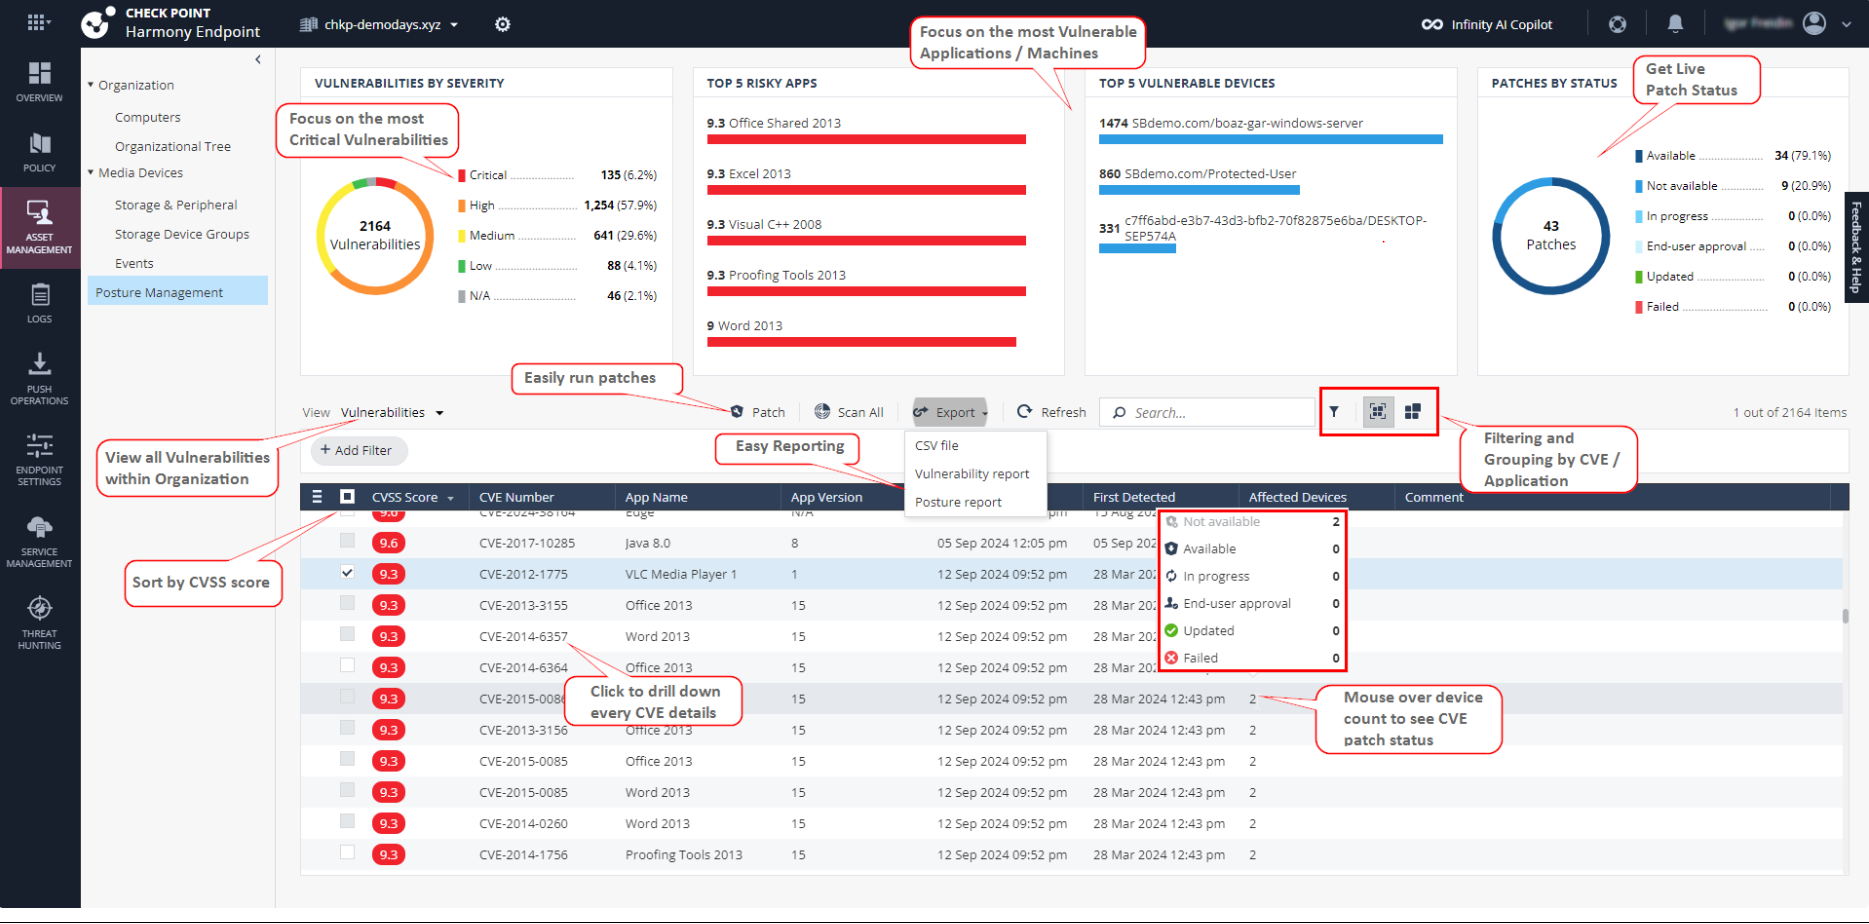
Task: Click the High severity legend entry
Action: click(x=557, y=205)
